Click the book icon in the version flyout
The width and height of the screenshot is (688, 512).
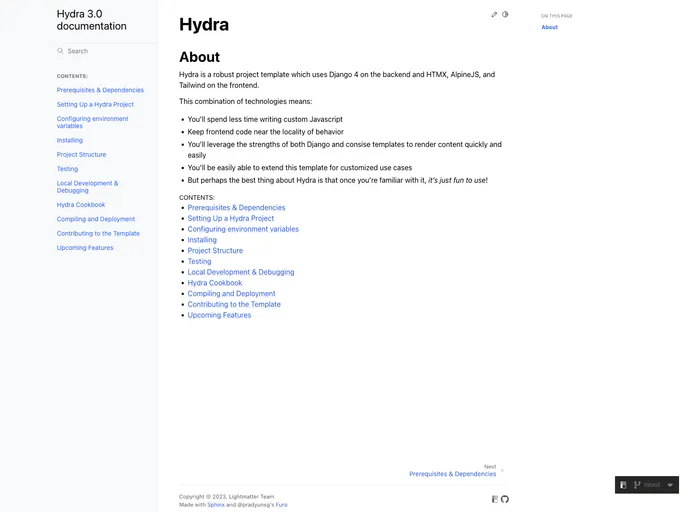click(623, 485)
